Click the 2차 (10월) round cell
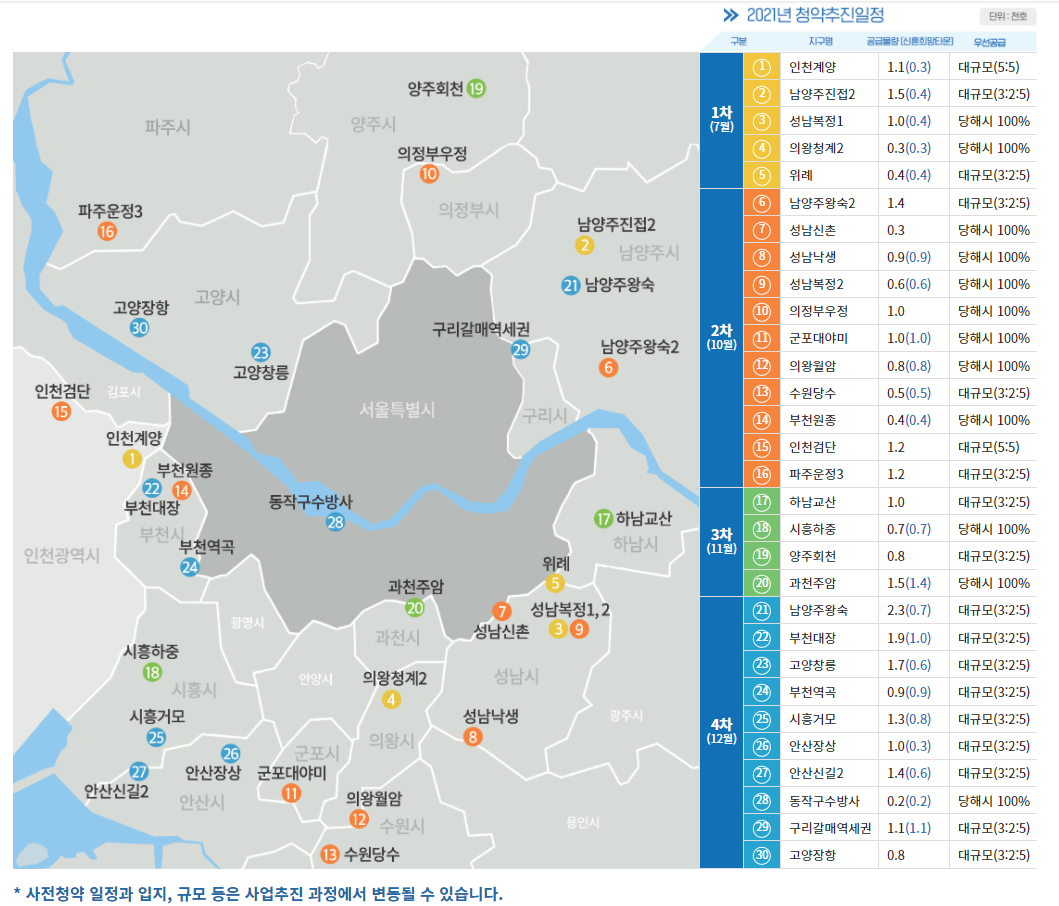 coord(721,338)
